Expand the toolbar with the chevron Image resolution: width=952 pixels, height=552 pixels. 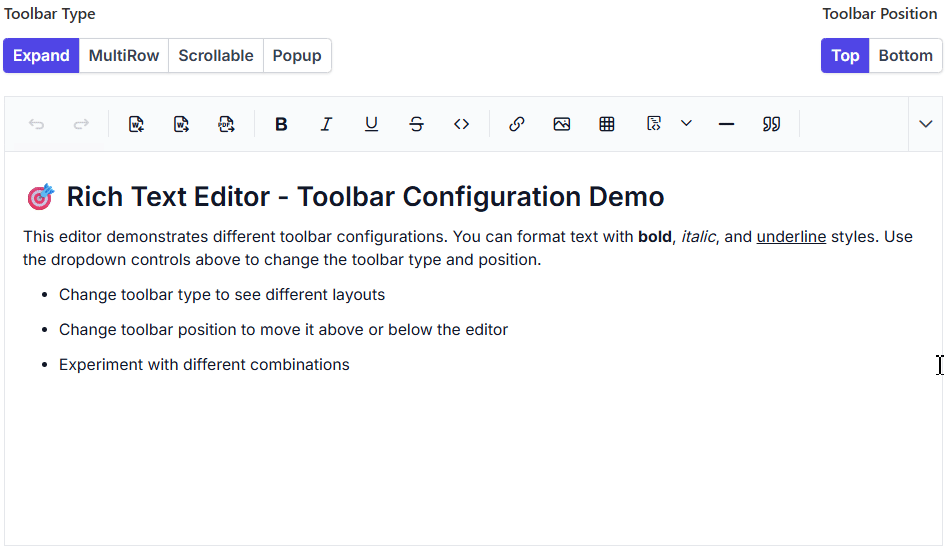[x=925, y=124]
